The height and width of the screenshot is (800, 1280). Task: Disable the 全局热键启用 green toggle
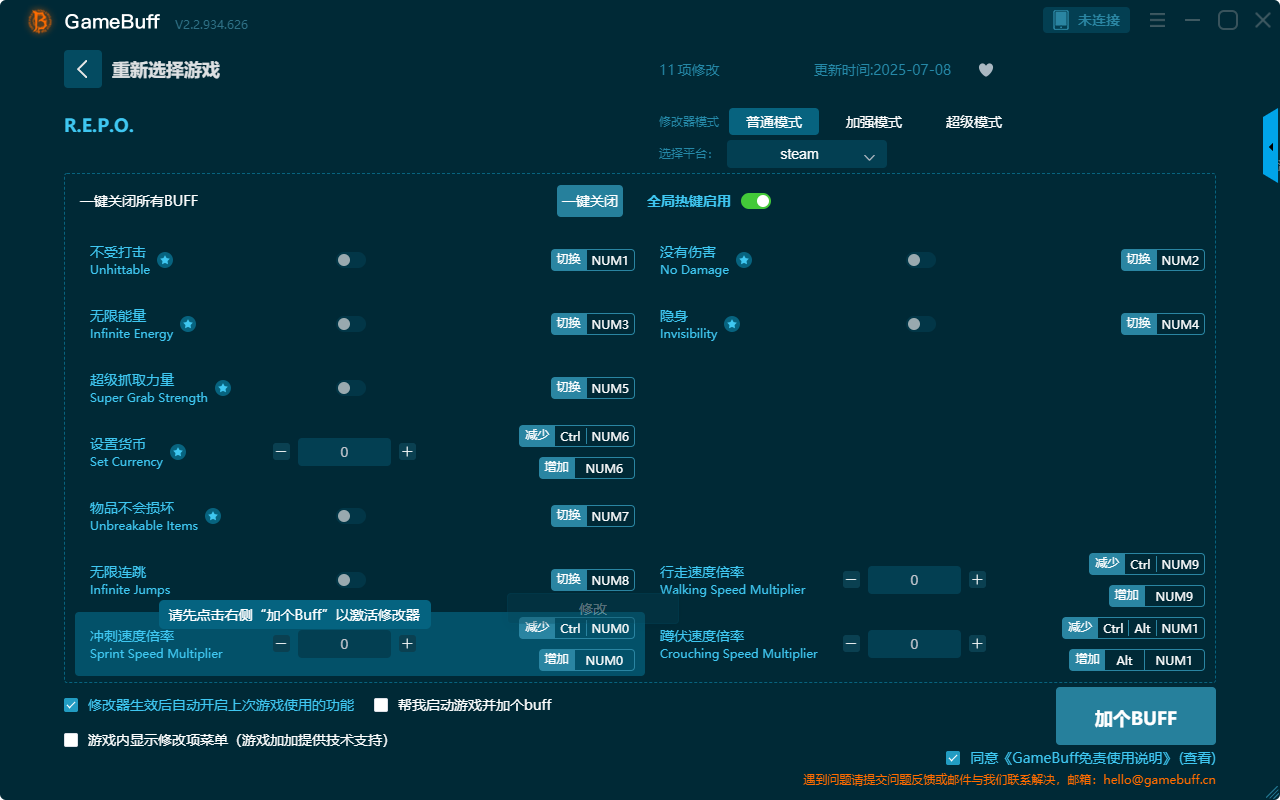point(757,201)
